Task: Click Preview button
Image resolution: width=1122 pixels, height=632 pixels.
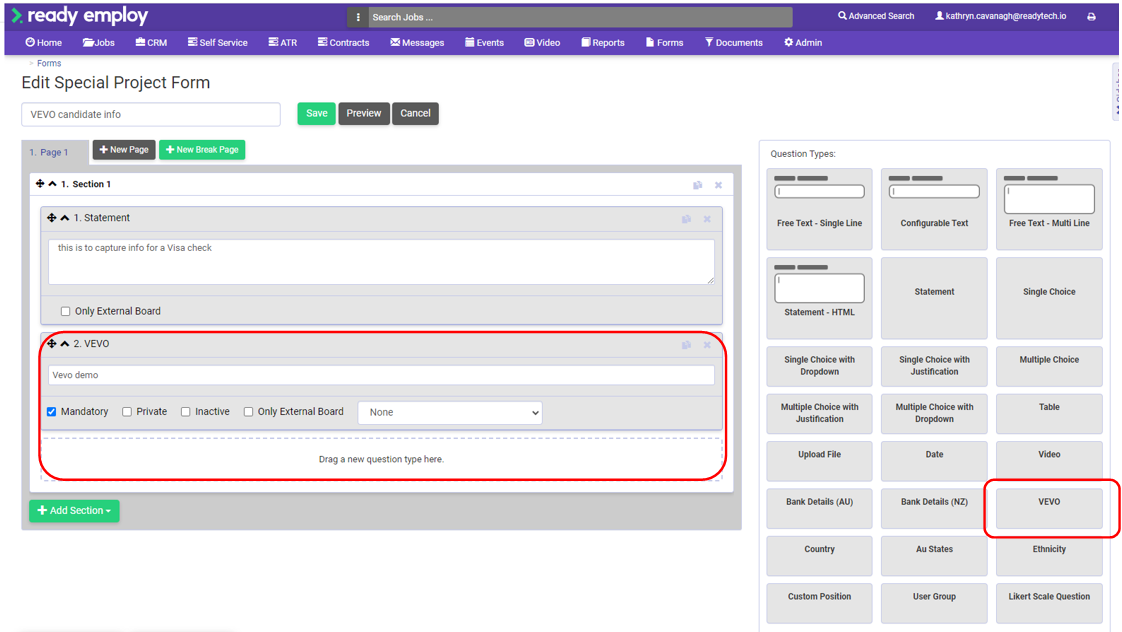Action: (364, 113)
